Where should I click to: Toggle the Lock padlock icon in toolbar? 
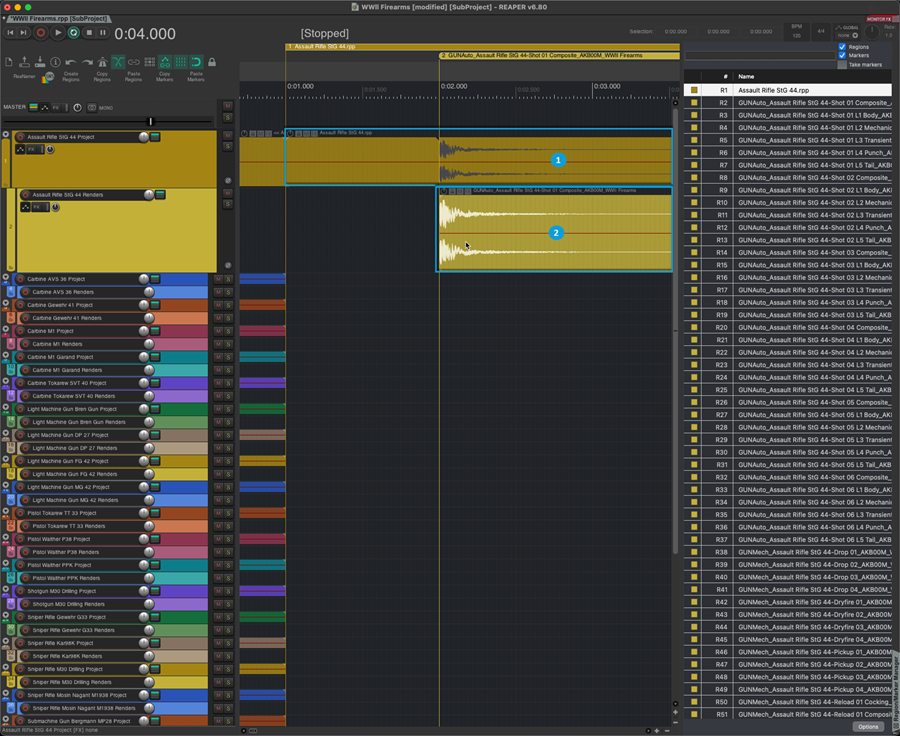pos(212,62)
